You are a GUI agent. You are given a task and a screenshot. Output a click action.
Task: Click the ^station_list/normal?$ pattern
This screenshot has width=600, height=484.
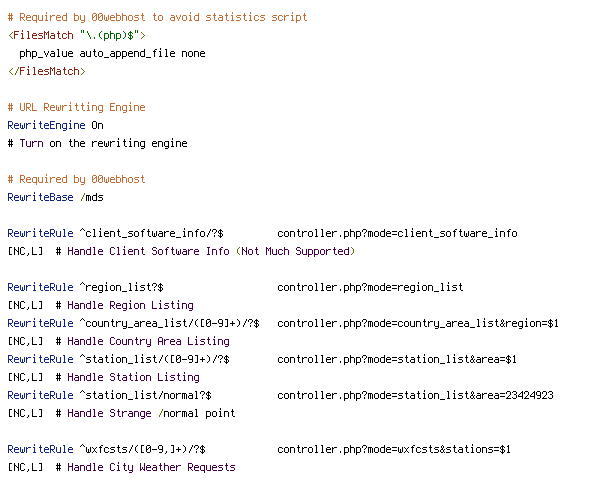click(145, 395)
